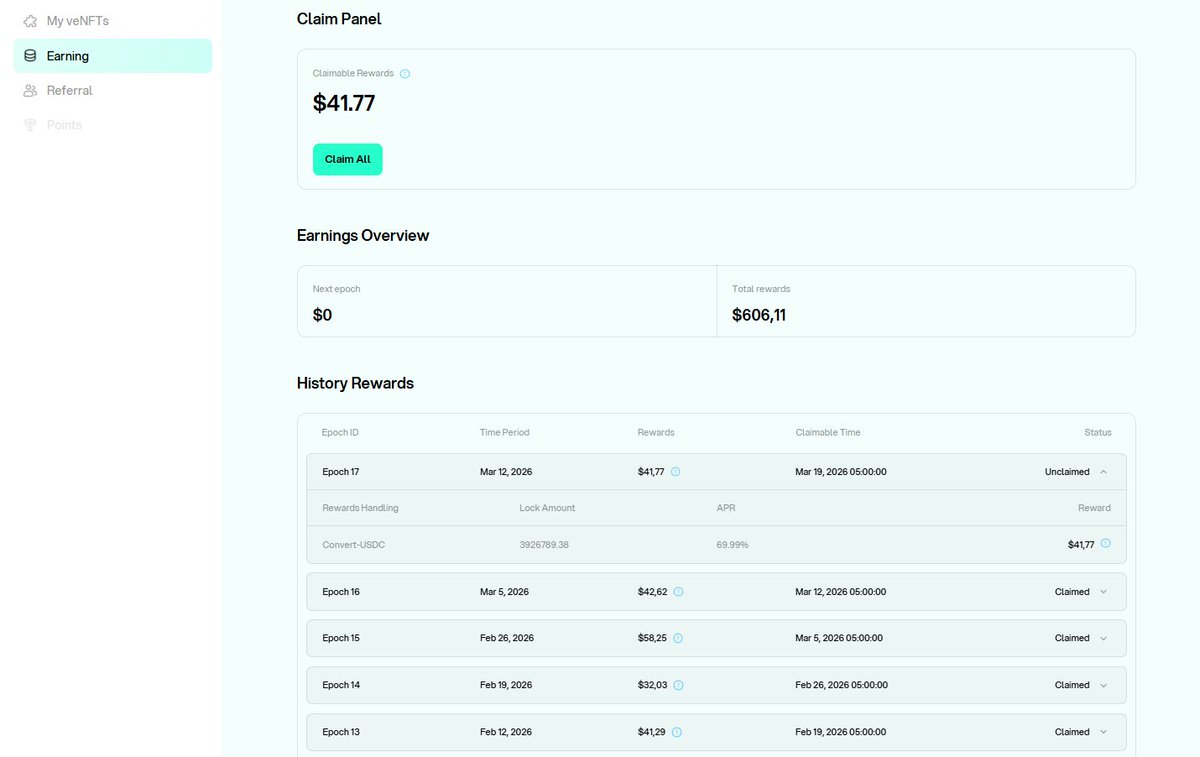Click claimable time Mar 19, 2026 05:00:00
This screenshot has height=757, width=1200.
[x=841, y=472]
